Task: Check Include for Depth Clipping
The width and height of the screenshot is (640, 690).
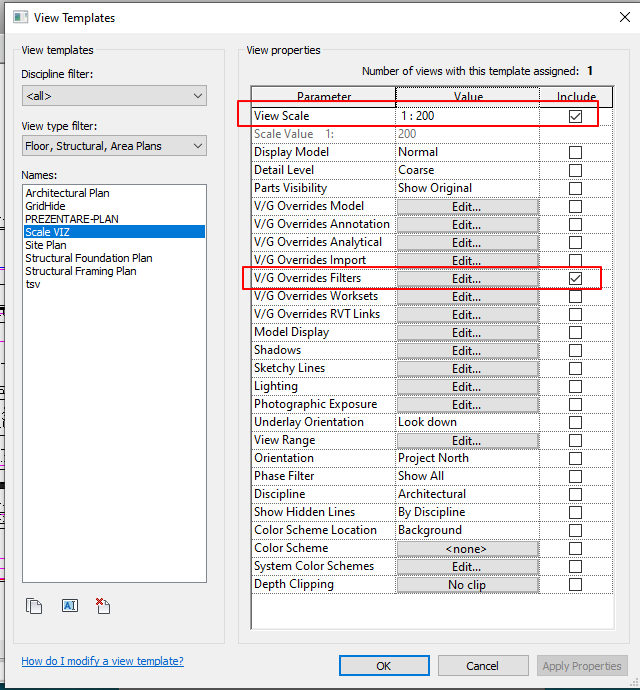Action: (575, 584)
